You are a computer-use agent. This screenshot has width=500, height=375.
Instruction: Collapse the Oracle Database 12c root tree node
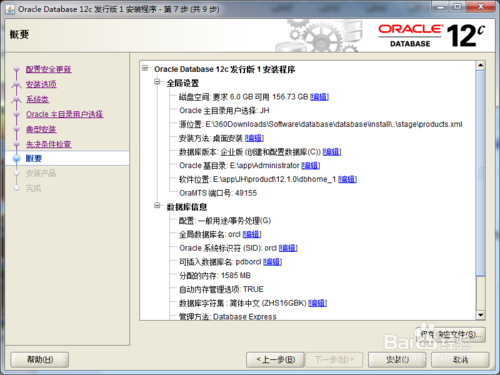pos(145,68)
